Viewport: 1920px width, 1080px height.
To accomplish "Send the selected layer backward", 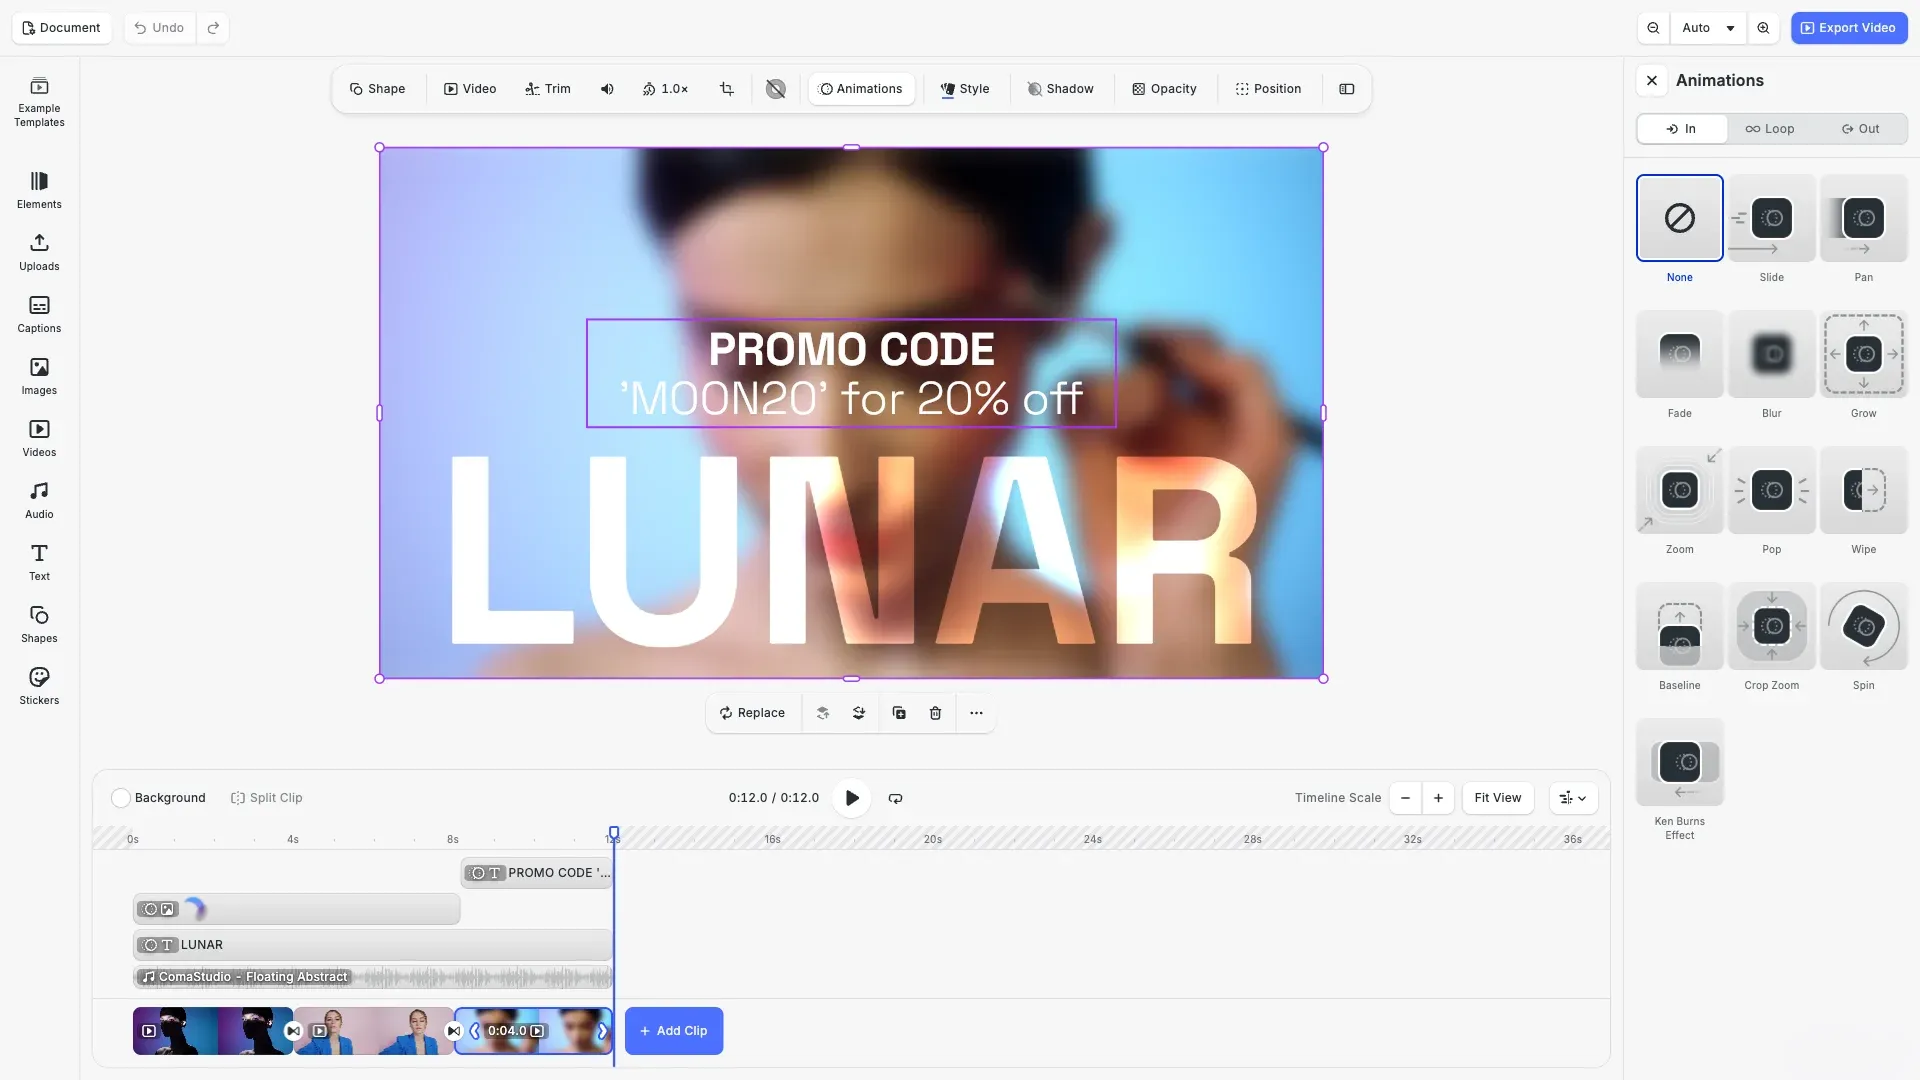I will (859, 713).
